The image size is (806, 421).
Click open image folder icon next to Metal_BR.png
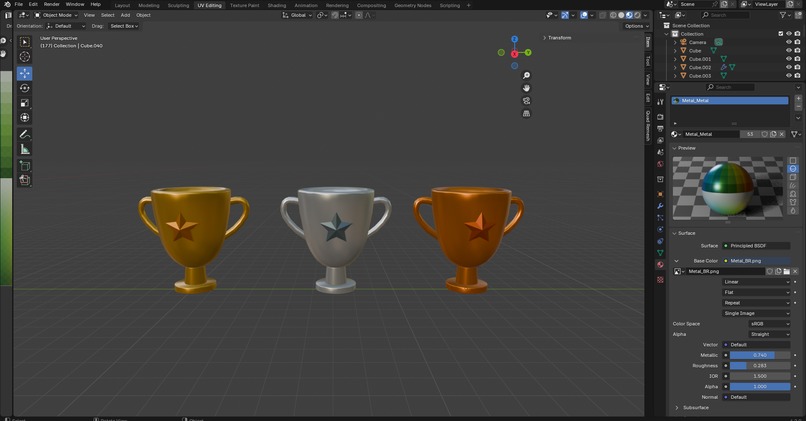(x=786, y=271)
